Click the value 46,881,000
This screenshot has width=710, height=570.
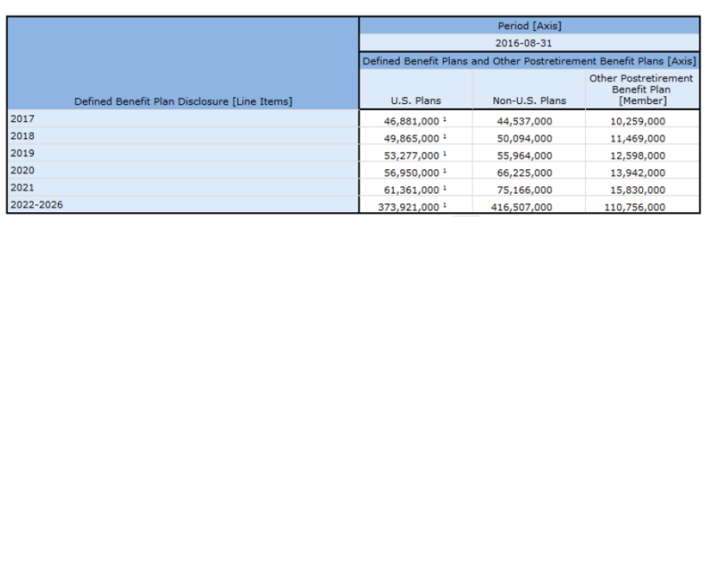pyautogui.click(x=411, y=121)
